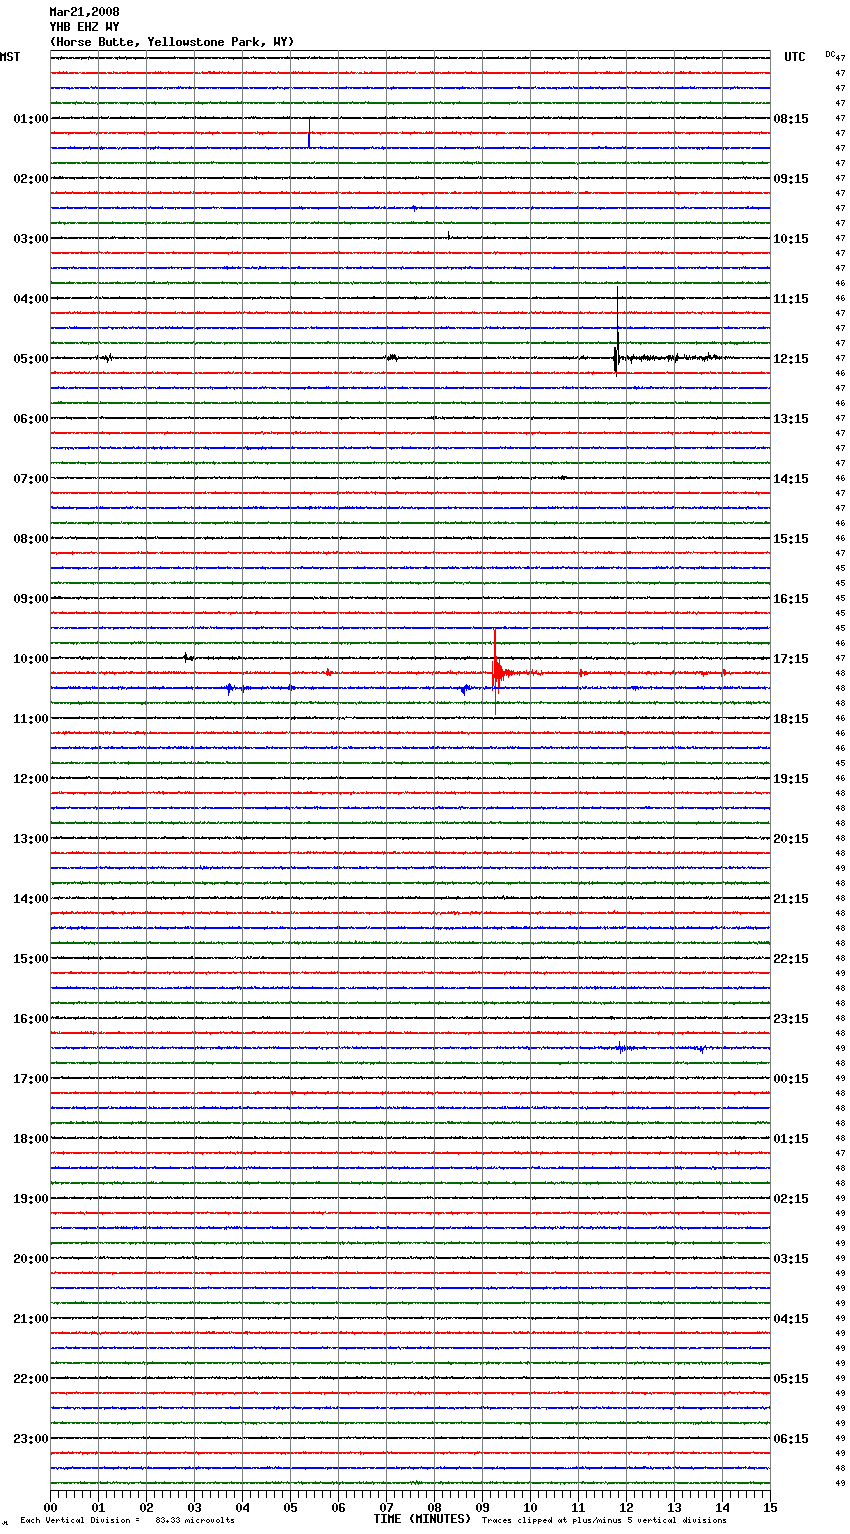
Task: Click the MST timezone label
Action: tap(10, 57)
